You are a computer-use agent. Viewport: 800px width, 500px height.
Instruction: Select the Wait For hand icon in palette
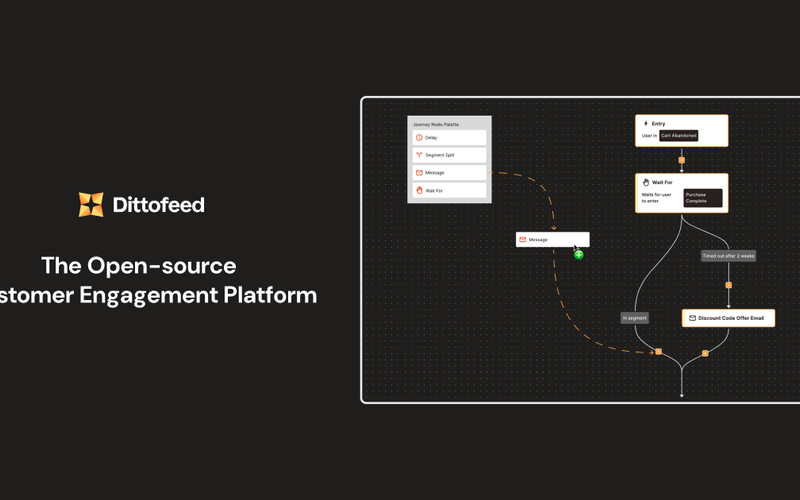coord(419,190)
